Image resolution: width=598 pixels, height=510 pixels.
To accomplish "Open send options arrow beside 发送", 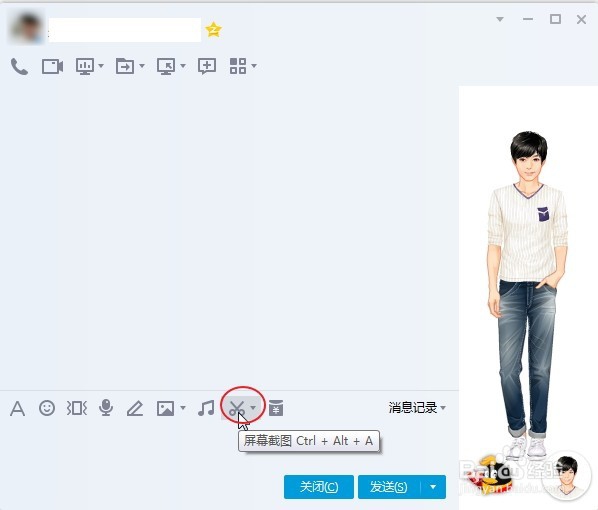I will tap(433, 487).
